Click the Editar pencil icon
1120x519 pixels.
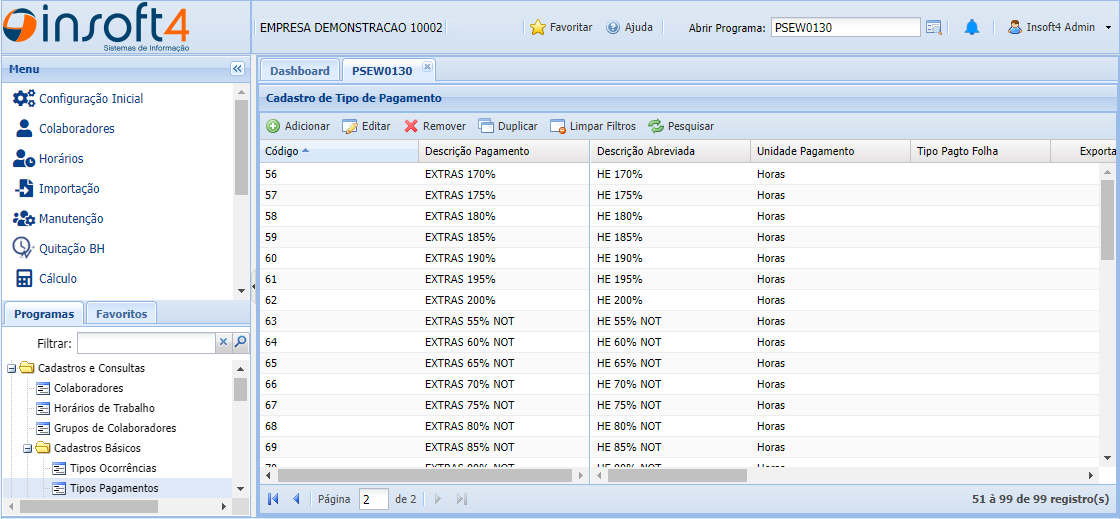point(350,126)
